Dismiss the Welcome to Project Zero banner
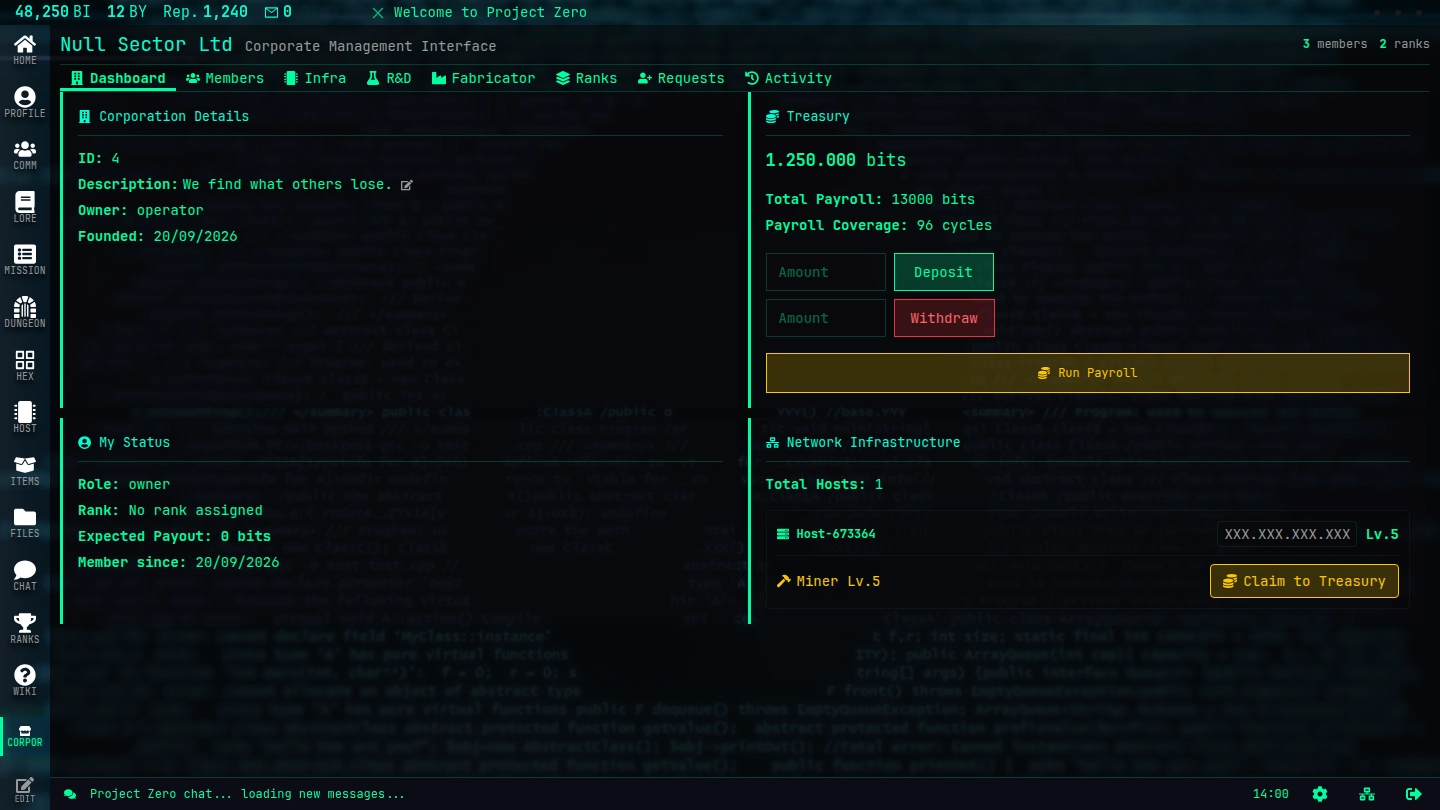The image size is (1440, 810). click(377, 13)
